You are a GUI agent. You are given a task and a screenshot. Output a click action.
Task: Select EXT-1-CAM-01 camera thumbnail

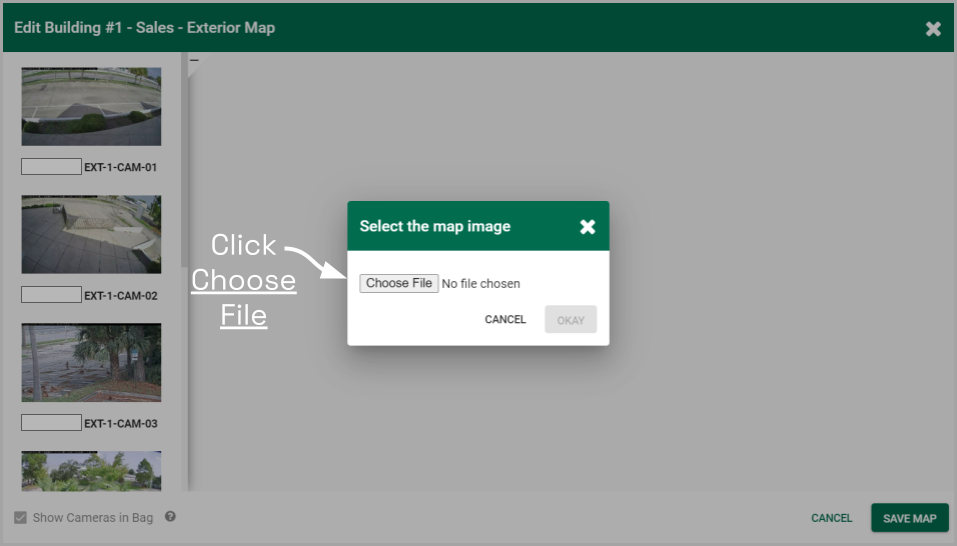[x=92, y=106]
